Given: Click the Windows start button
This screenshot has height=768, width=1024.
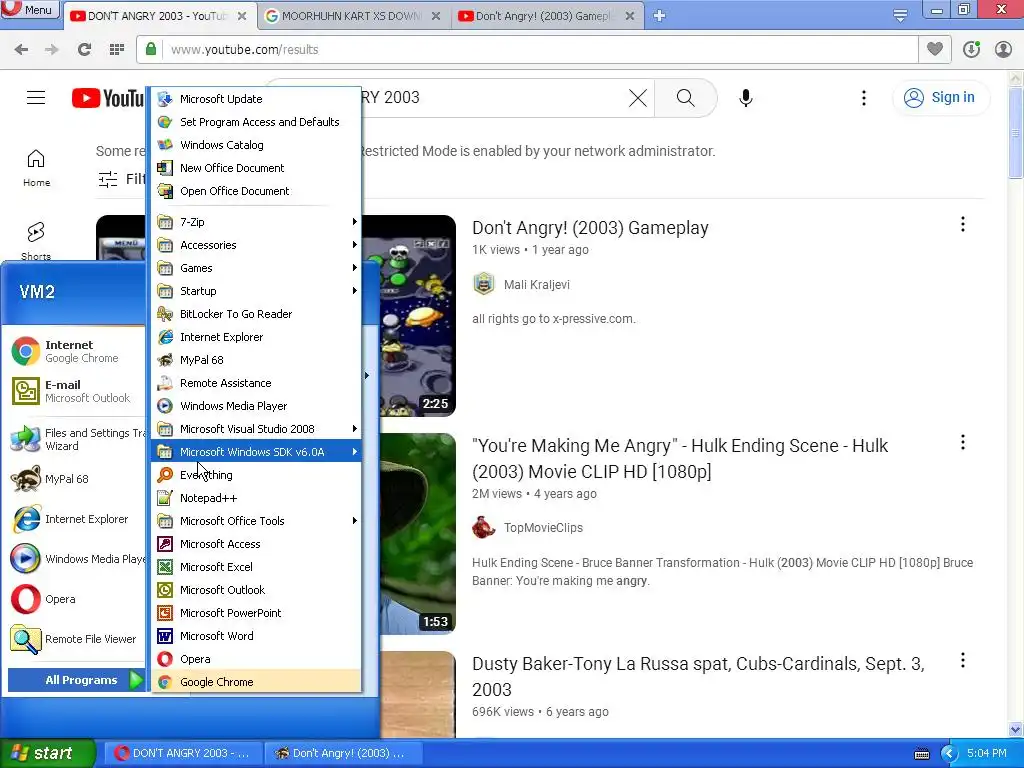Looking at the screenshot, I should pos(47,753).
